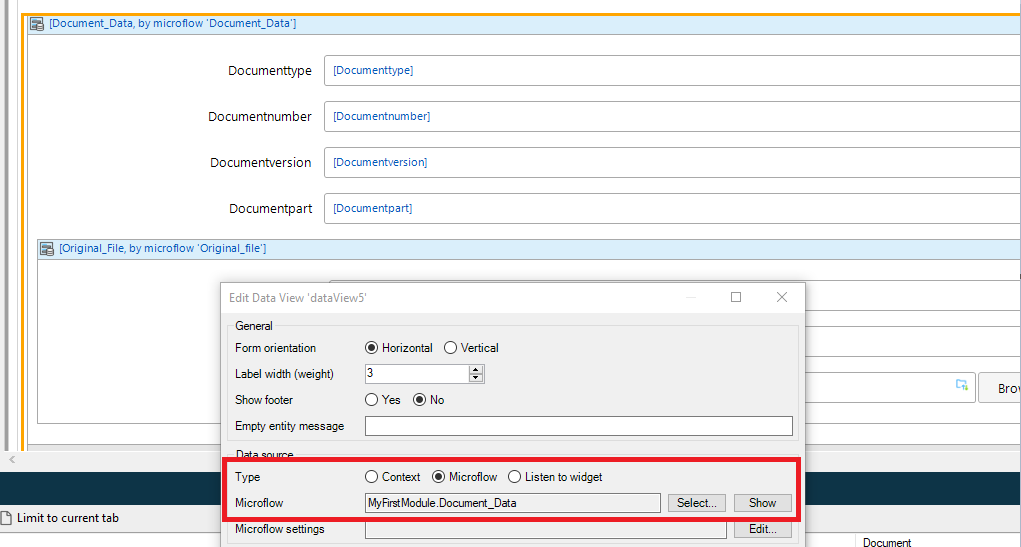
Task: Click the Select... microflow button
Action: (x=697, y=503)
